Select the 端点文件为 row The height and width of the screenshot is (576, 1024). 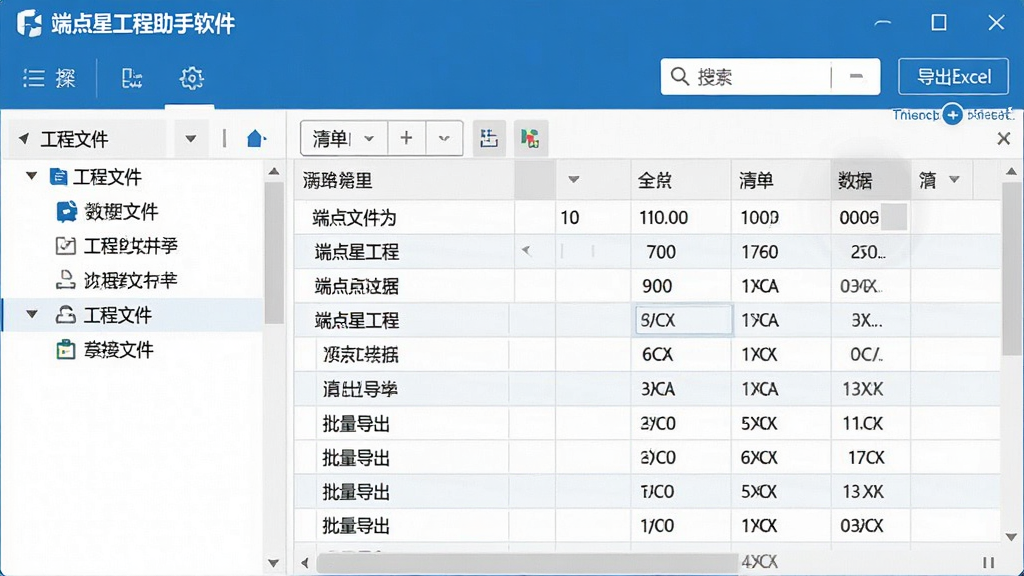pyautogui.click(x=647, y=217)
